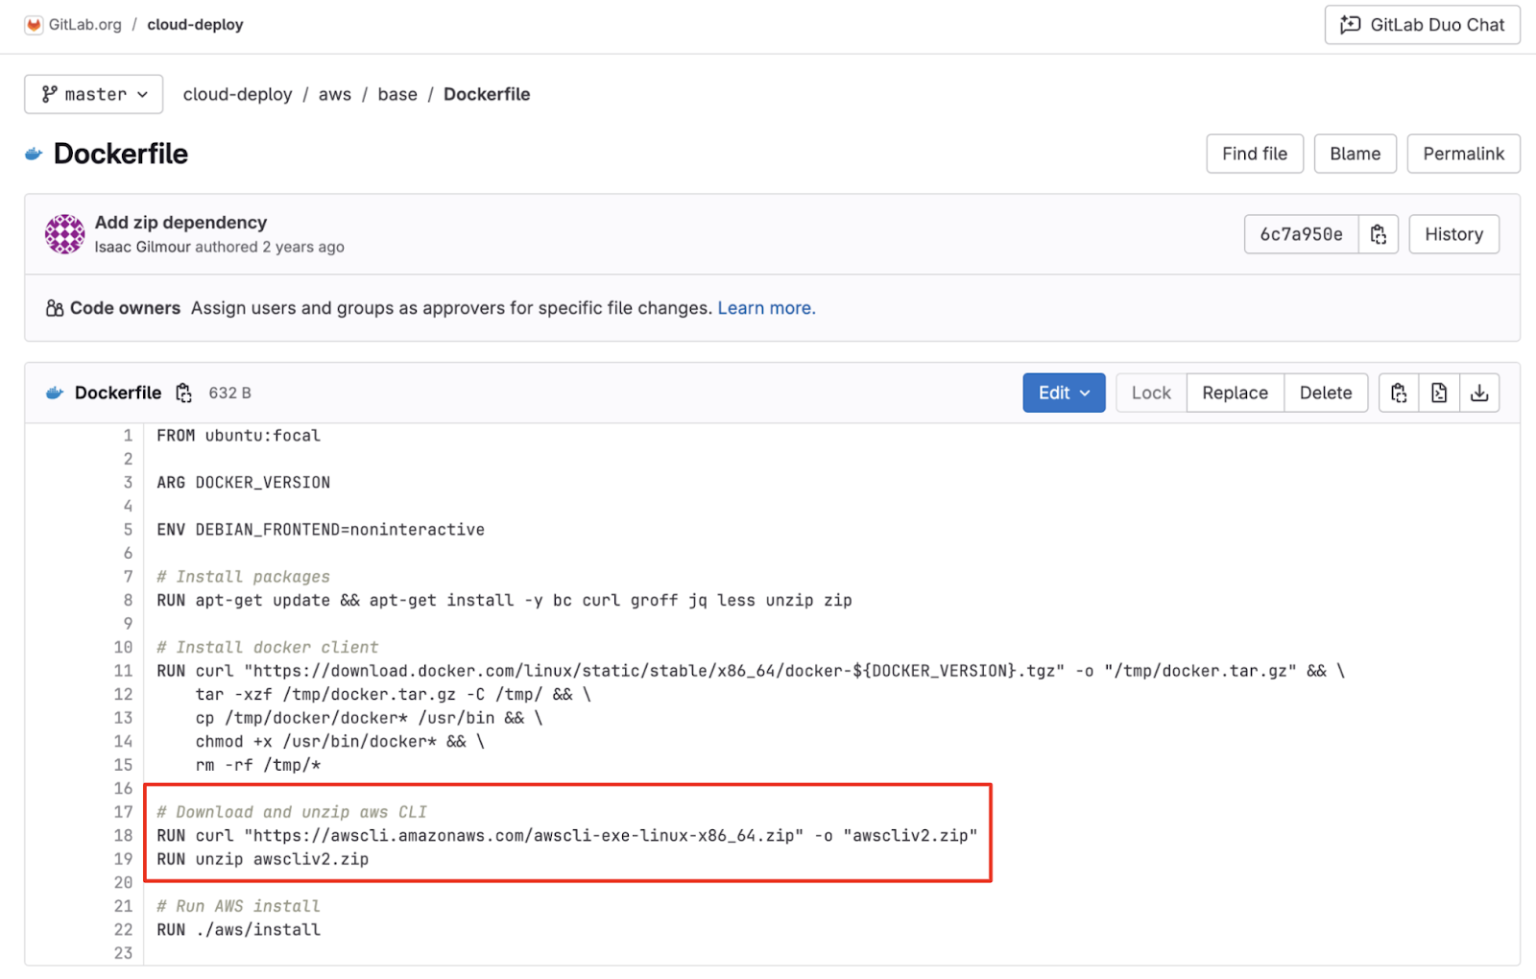Copy the Dockerfile file path
The width and height of the screenshot is (1536, 979).
coord(184,393)
